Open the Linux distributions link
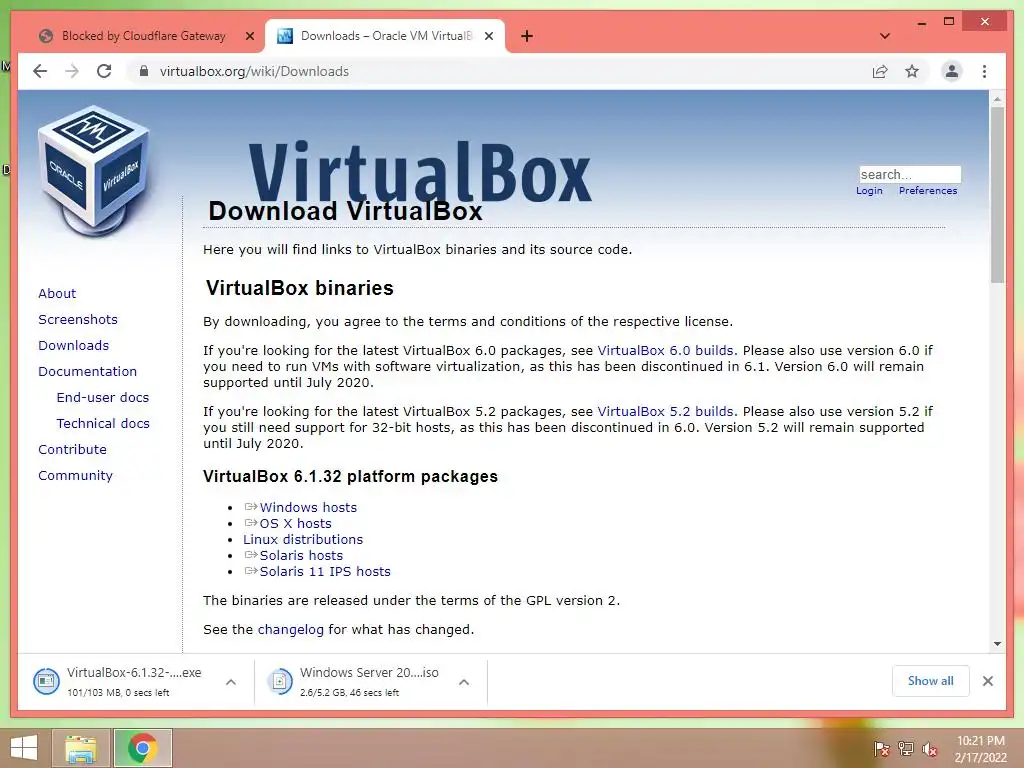 [x=303, y=539]
